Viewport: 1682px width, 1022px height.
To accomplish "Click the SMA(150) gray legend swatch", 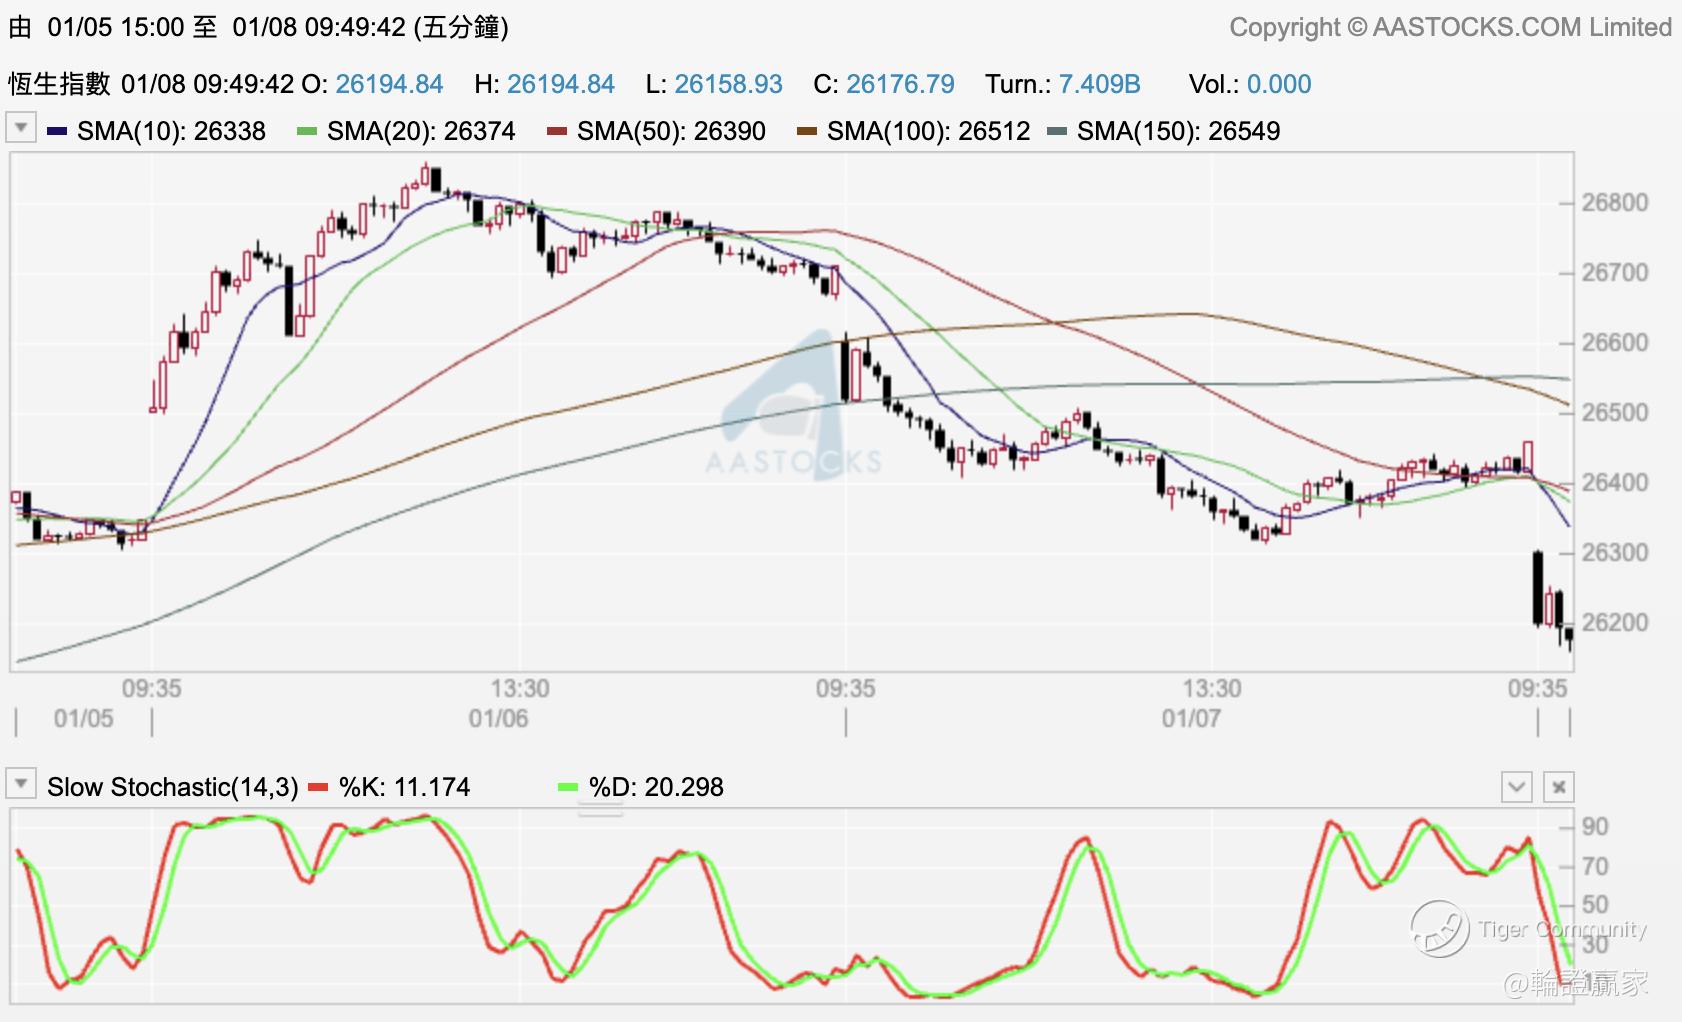I will [1057, 131].
